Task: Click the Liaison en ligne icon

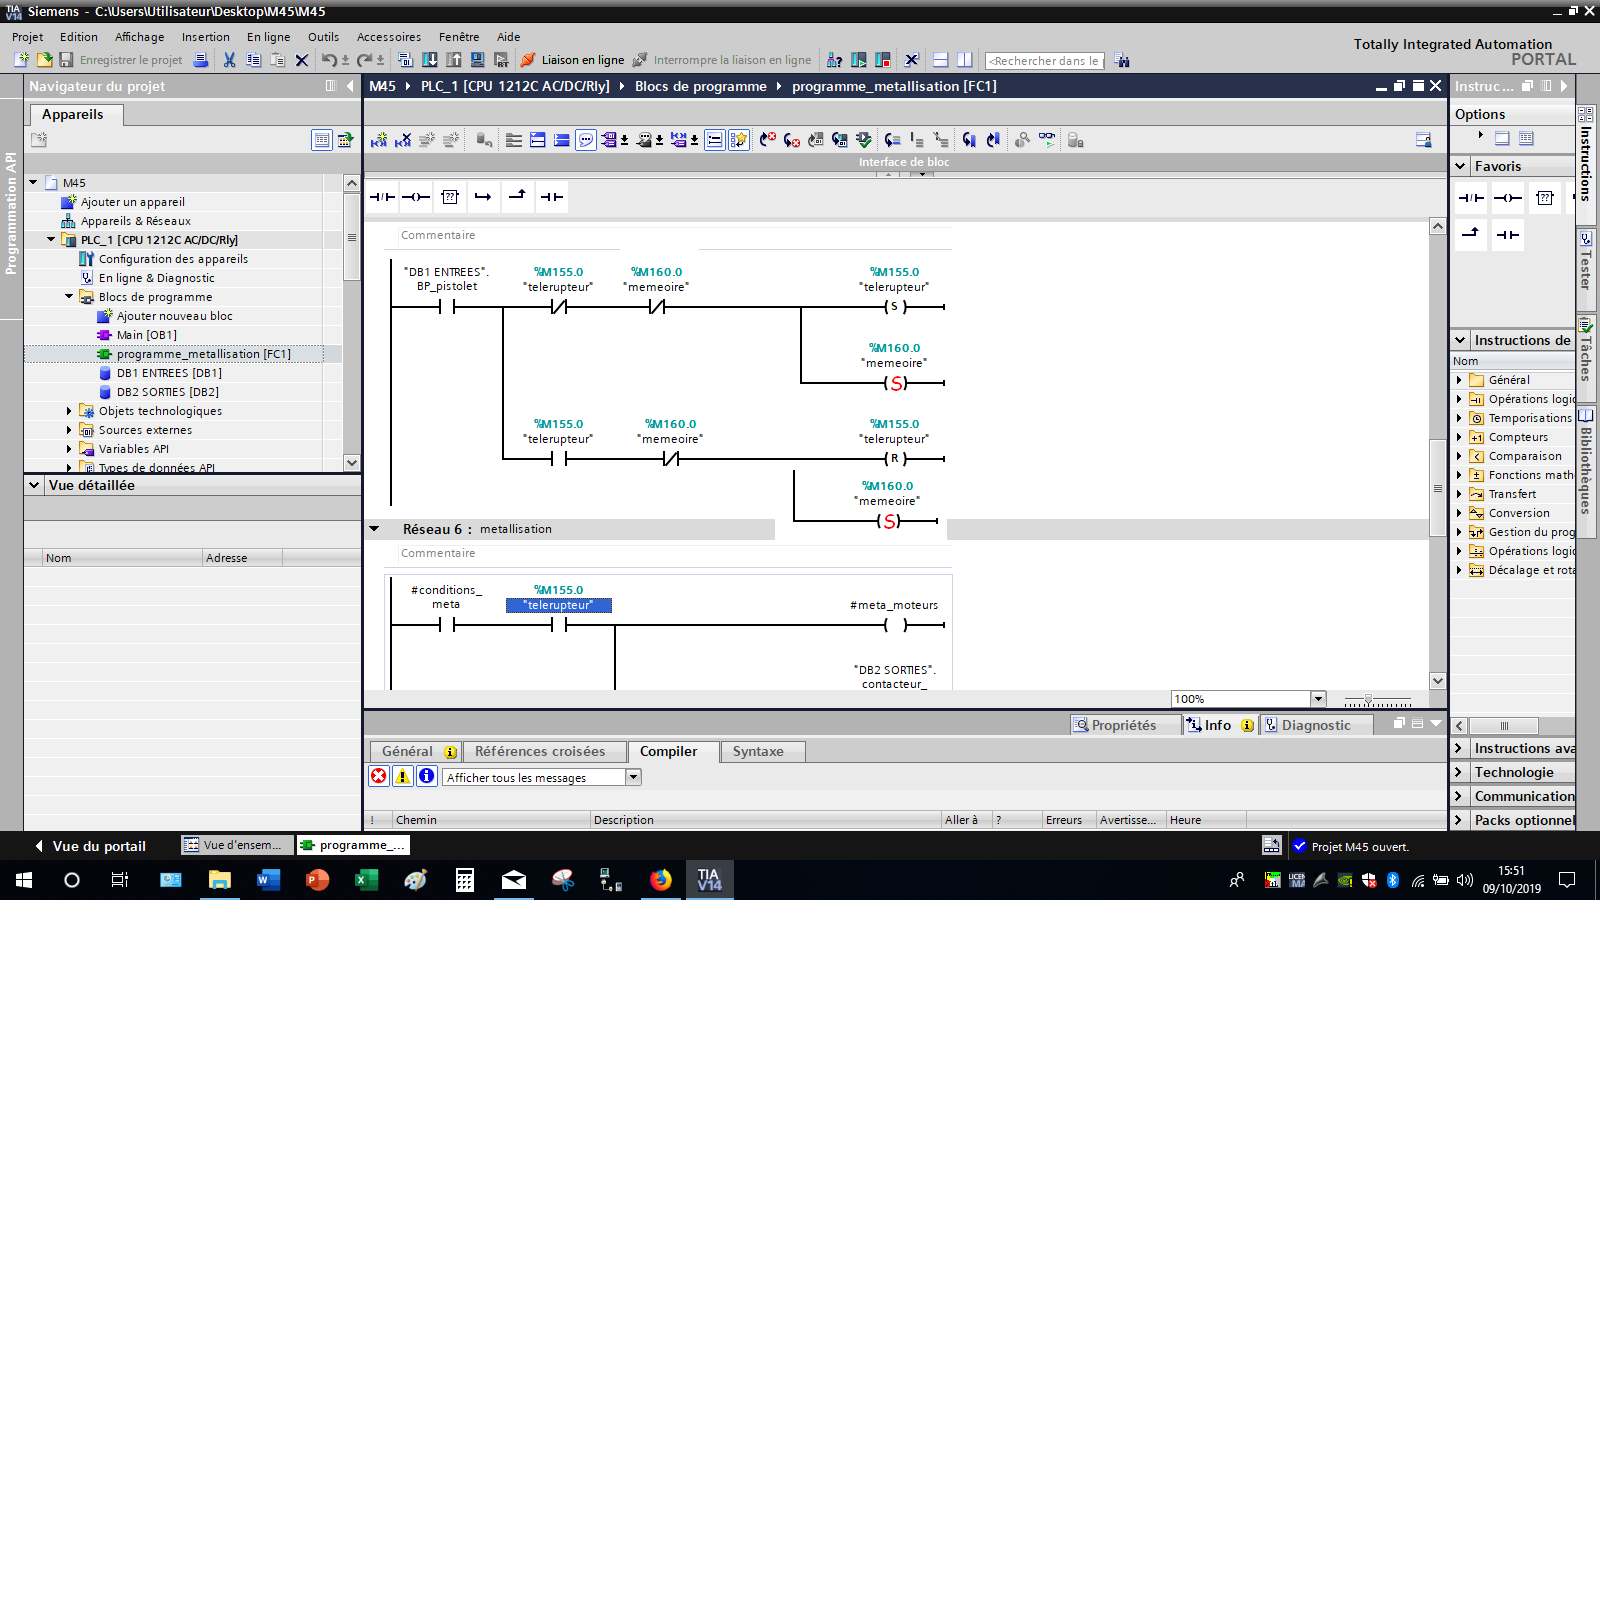Action: pyautogui.click(x=528, y=60)
